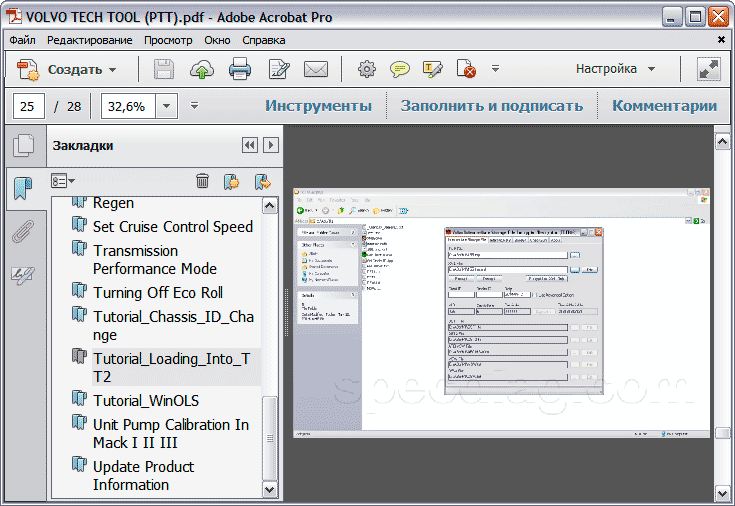Delete selected bookmark with trash icon
Viewport: 735px width, 506px height.
coord(202,181)
